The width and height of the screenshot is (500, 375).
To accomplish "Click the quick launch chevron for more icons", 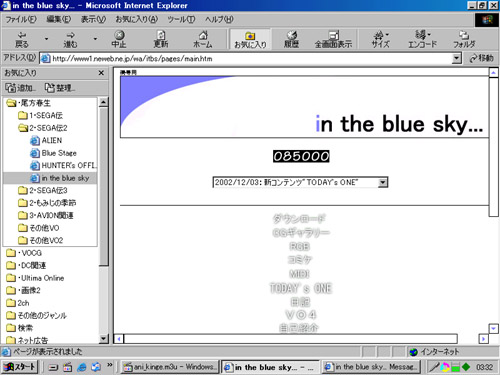I will [x=109, y=365].
